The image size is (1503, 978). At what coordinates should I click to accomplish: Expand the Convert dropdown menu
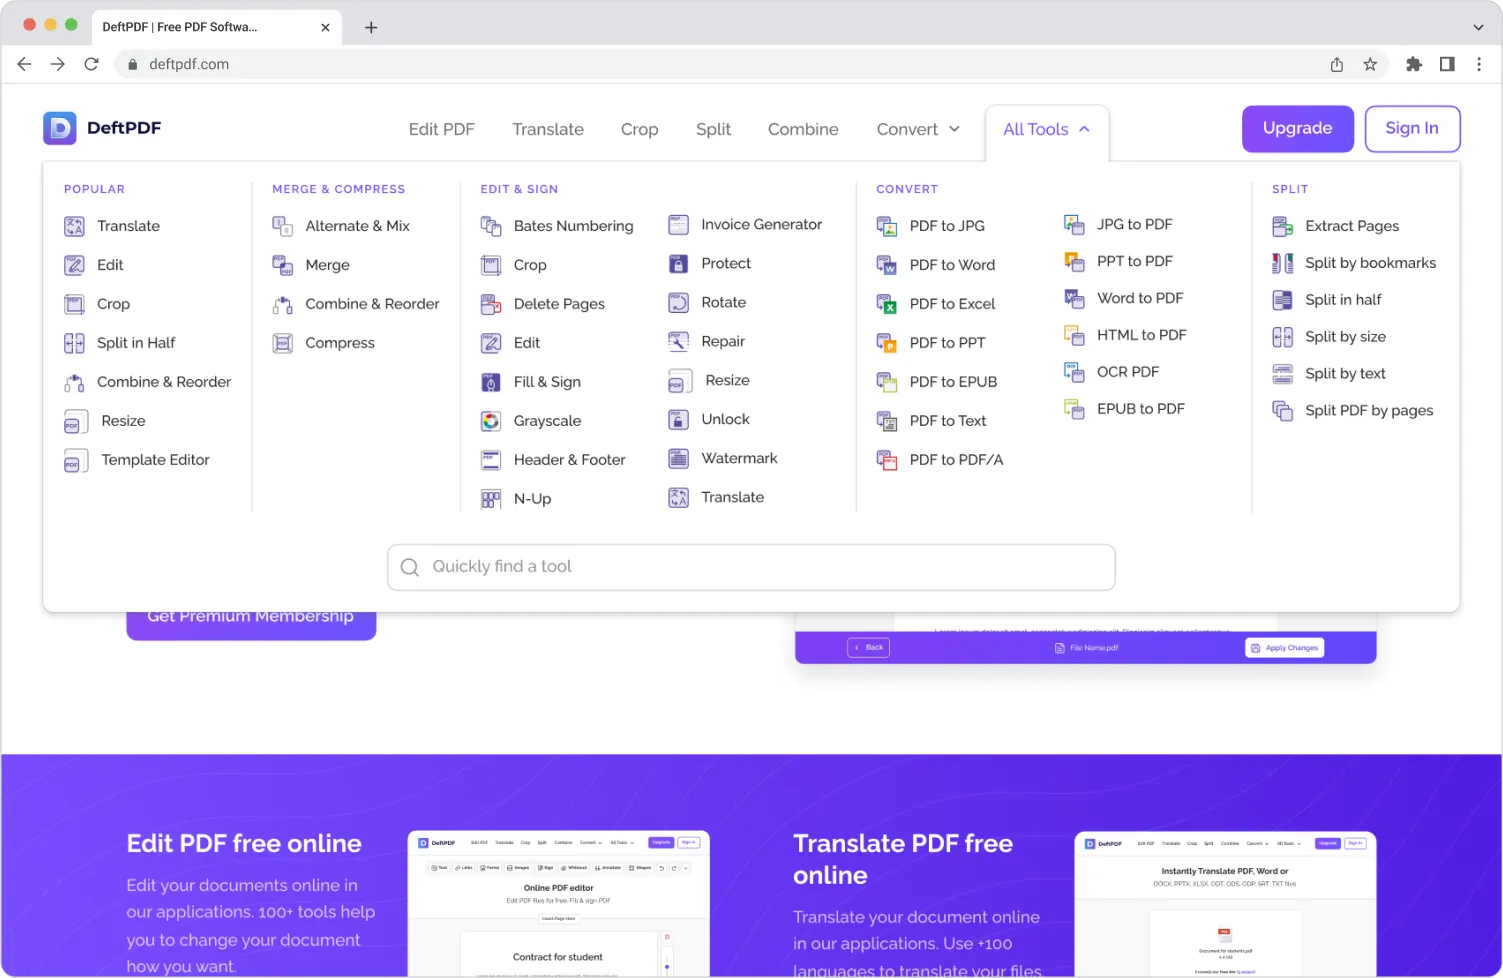(x=918, y=129)
